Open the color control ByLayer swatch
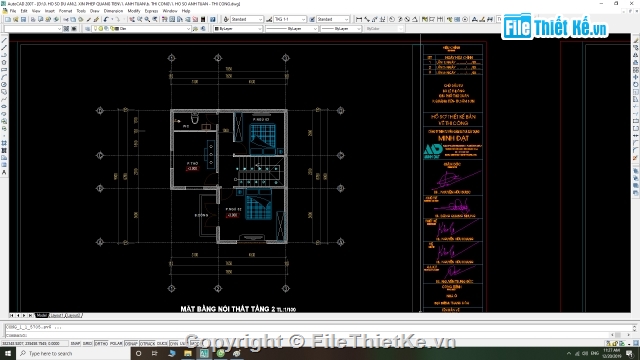Screen dimensions: 640x360 click(238, 29)
